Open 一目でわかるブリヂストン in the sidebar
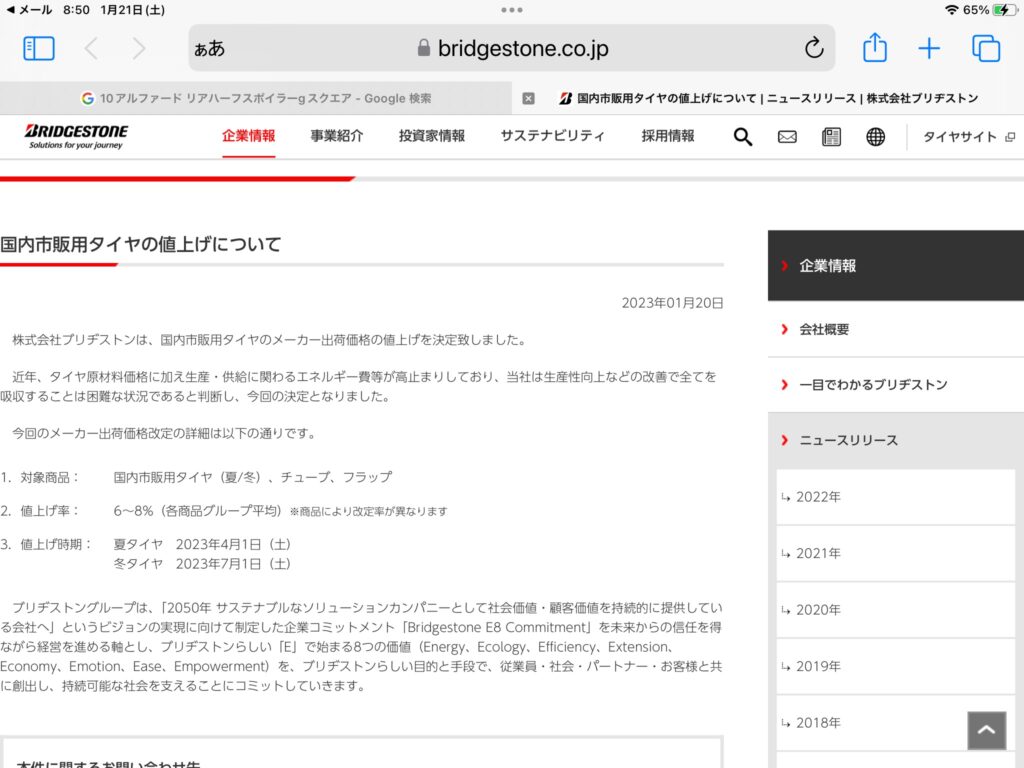Viewport: 1024px width, 768px height. [896, 385]
